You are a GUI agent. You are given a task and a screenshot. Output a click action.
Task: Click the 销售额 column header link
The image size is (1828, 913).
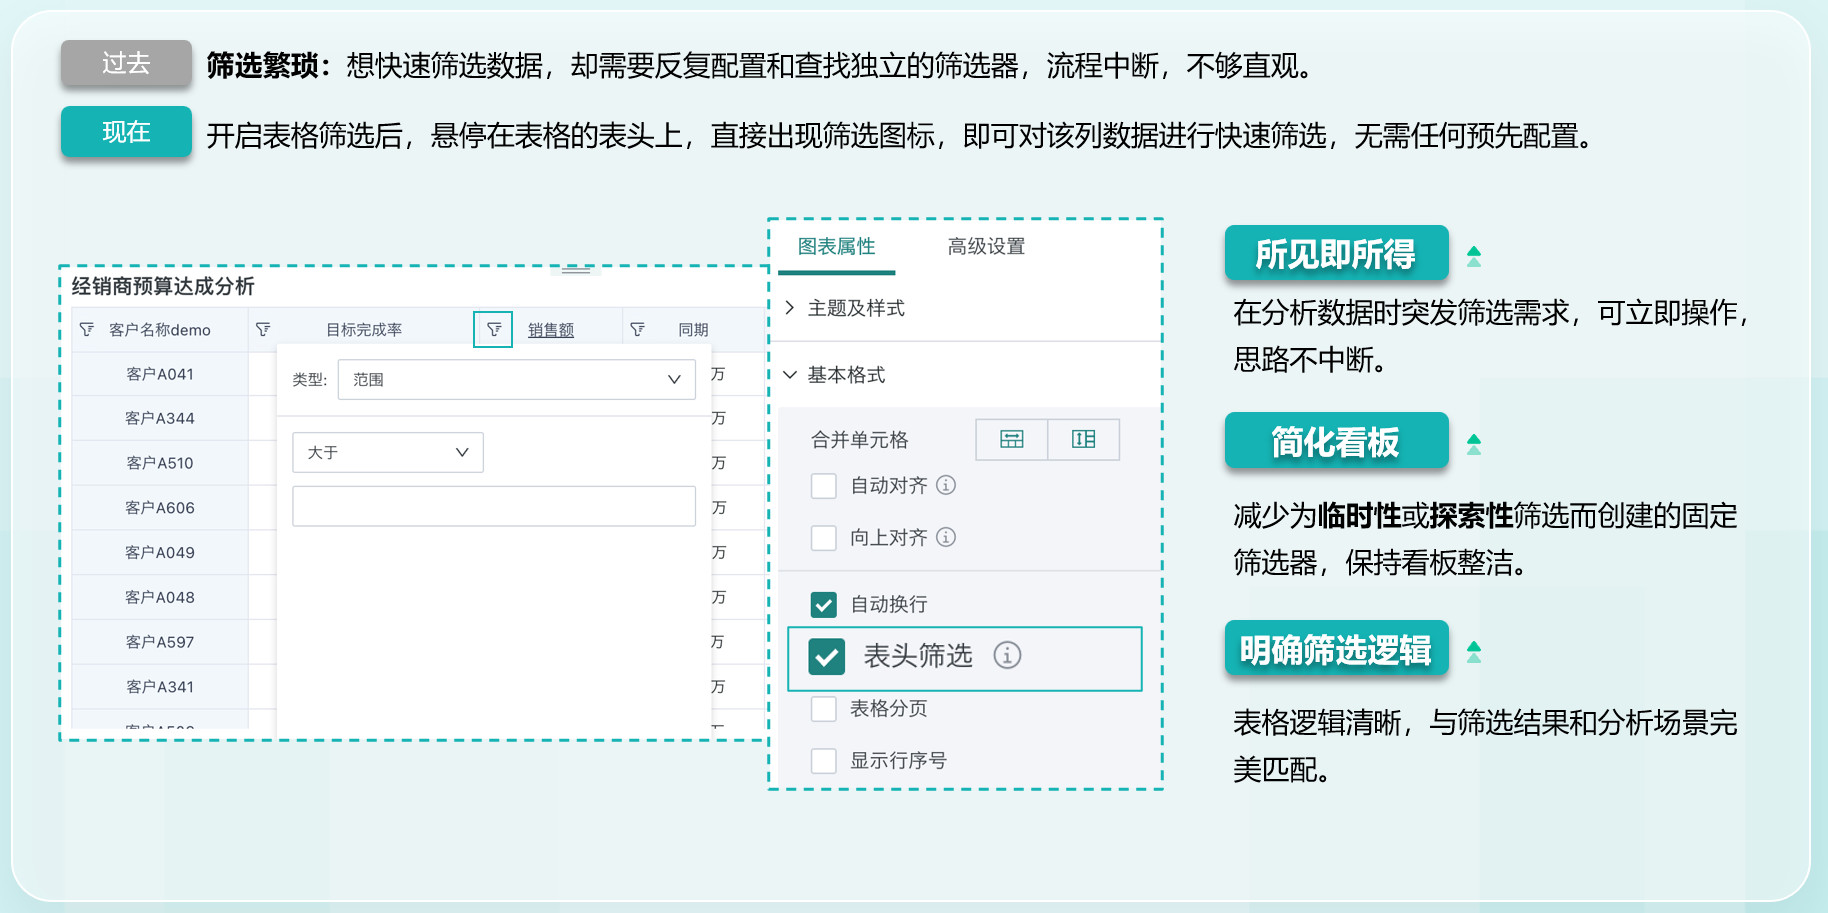click(x=551, y=330)
